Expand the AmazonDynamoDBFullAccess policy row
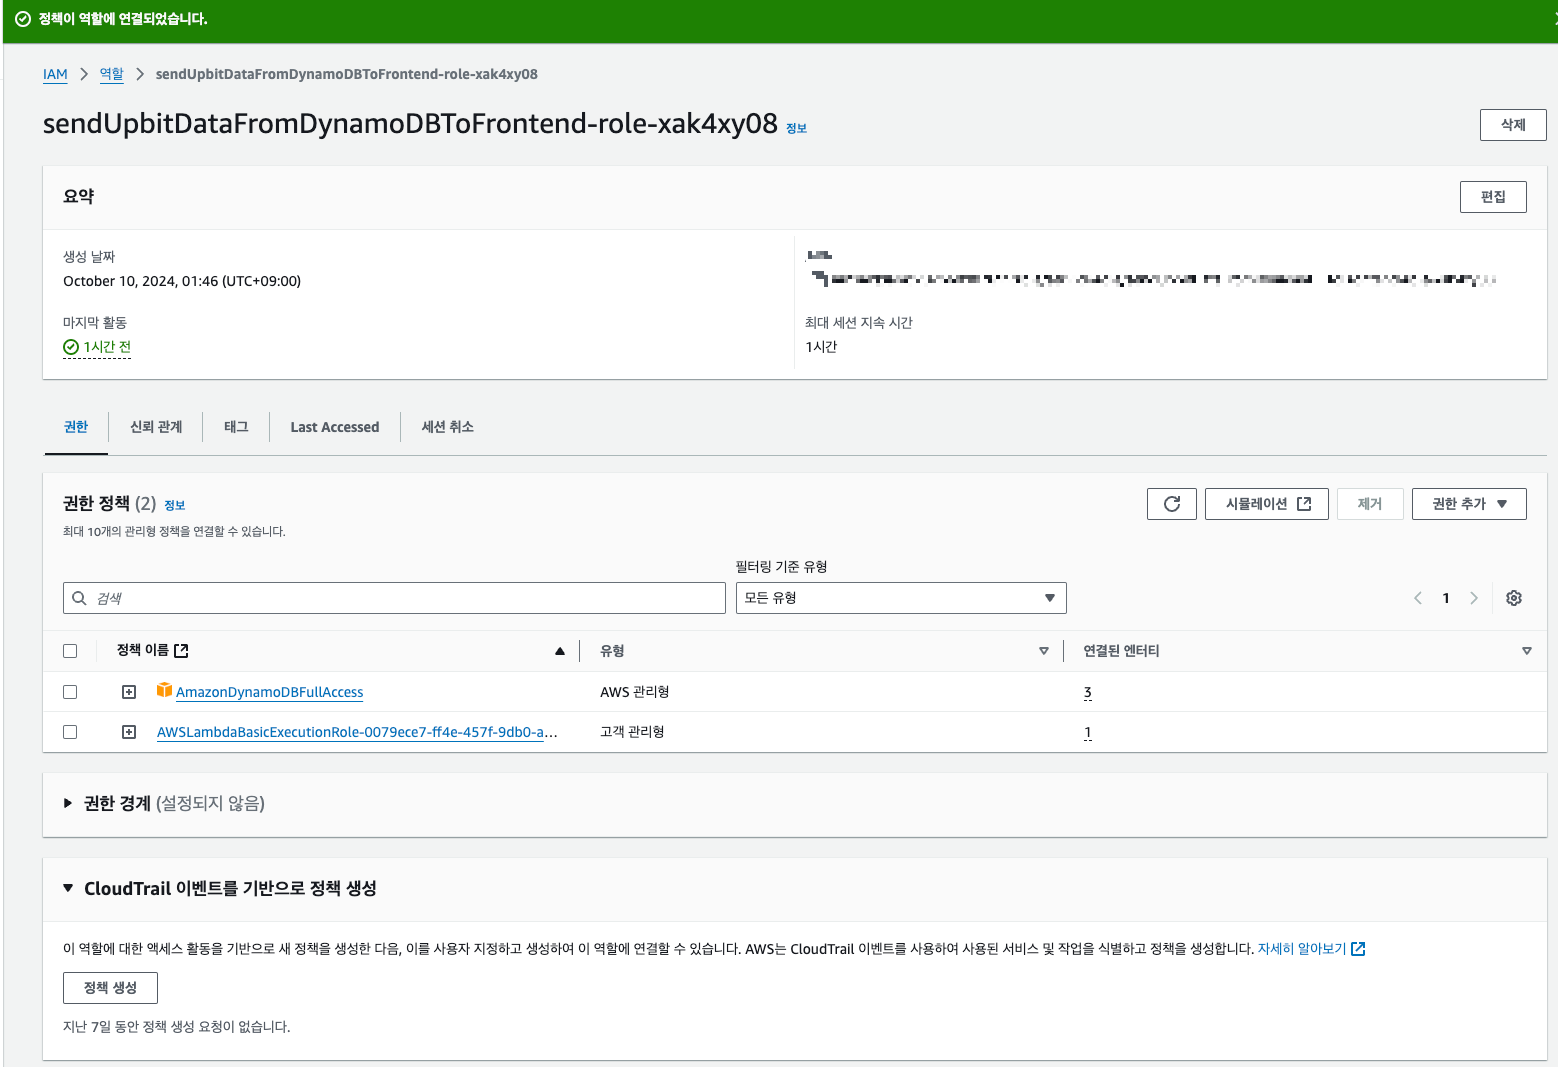This screenshot has width=1558, height=1067. point(129,692)
